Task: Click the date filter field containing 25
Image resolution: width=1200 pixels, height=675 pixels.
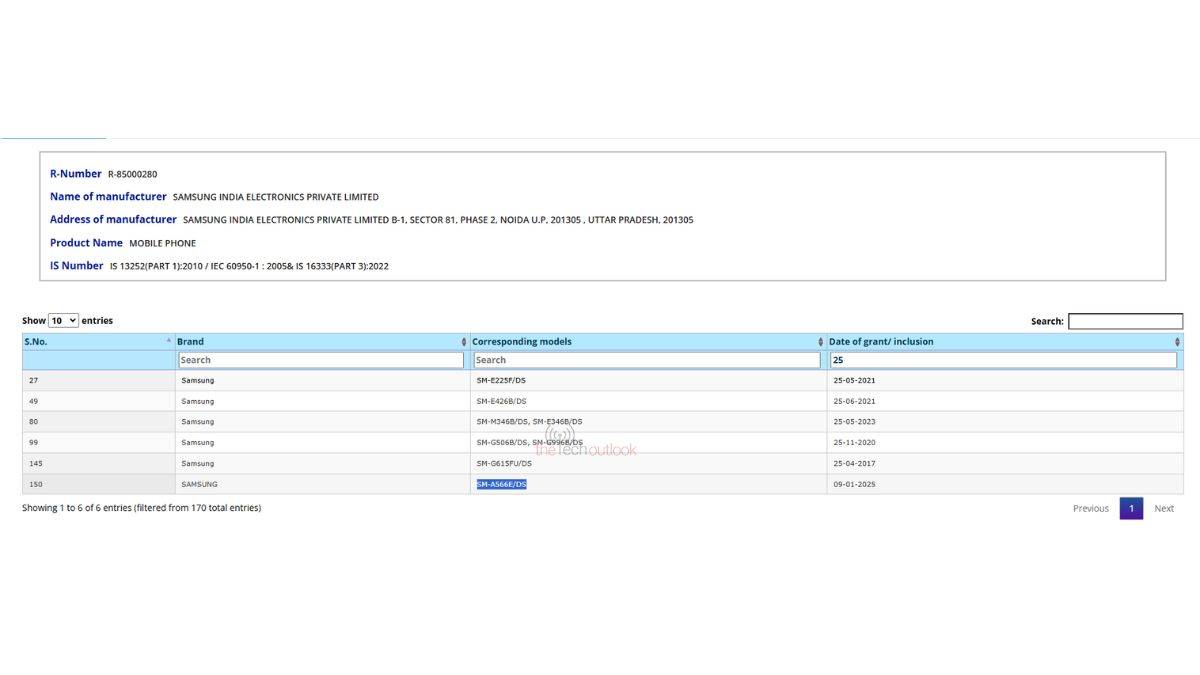Action: [1003, 360]
